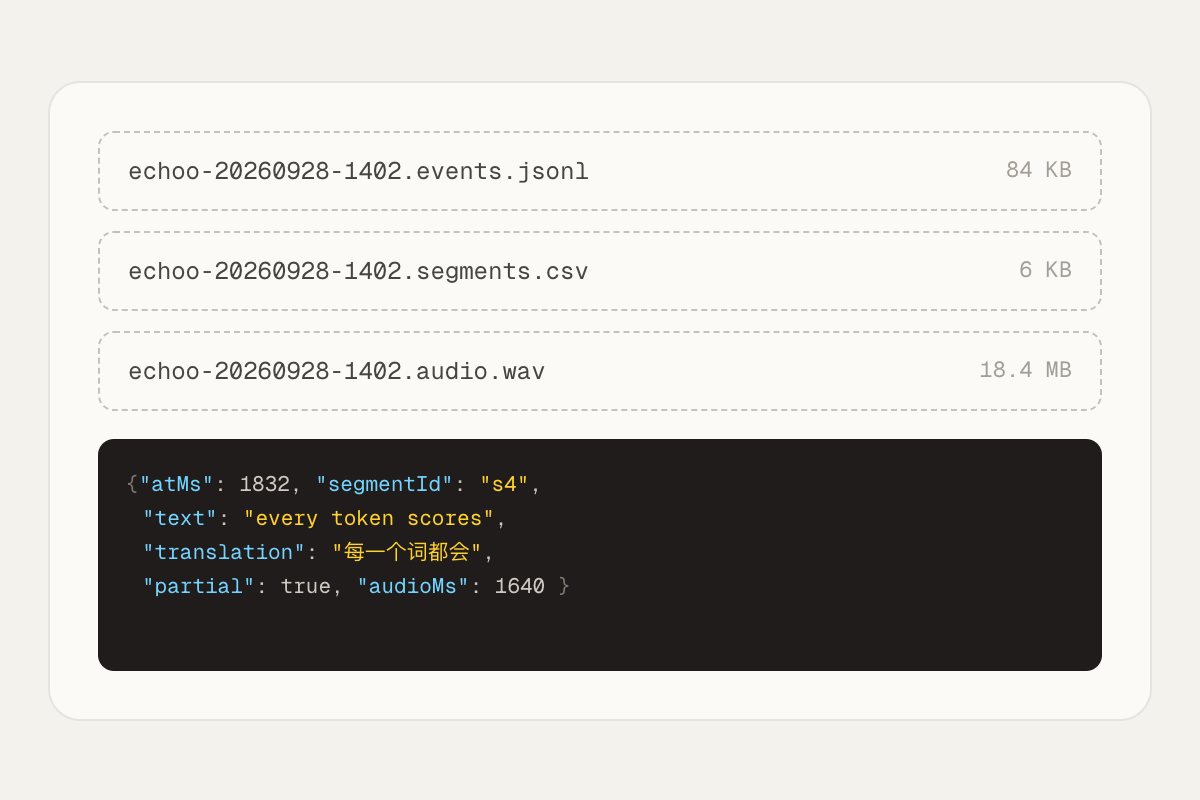Select the 1640 audioMs value

[x=520, y=587]
